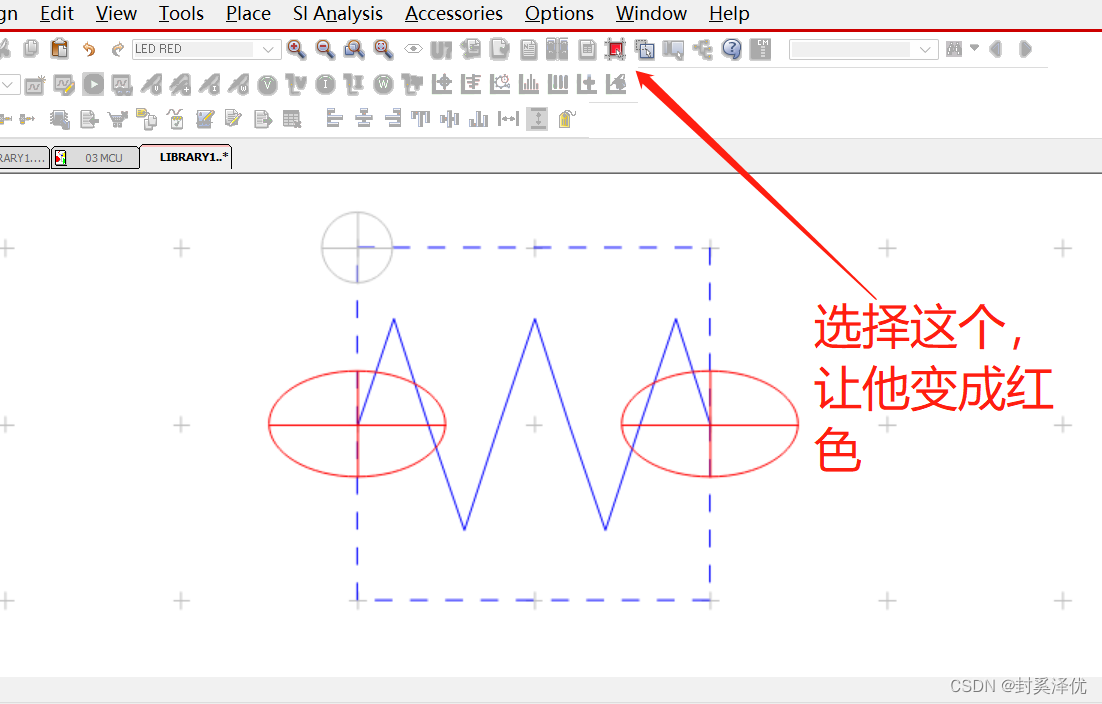The height and width of the screenshot is (704, 1102).
Task: Open the binoculars search options arrow
Action: (x=974, y=48)
